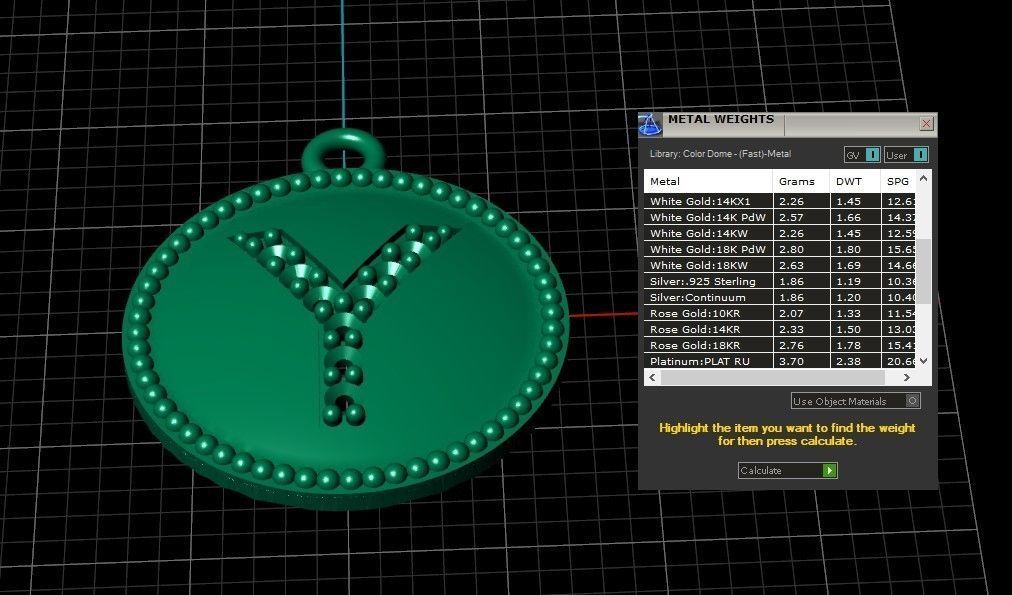1012x595 pixels.
Task: Click the horizontal scroll left arrow
Action: tap(652, 378)
